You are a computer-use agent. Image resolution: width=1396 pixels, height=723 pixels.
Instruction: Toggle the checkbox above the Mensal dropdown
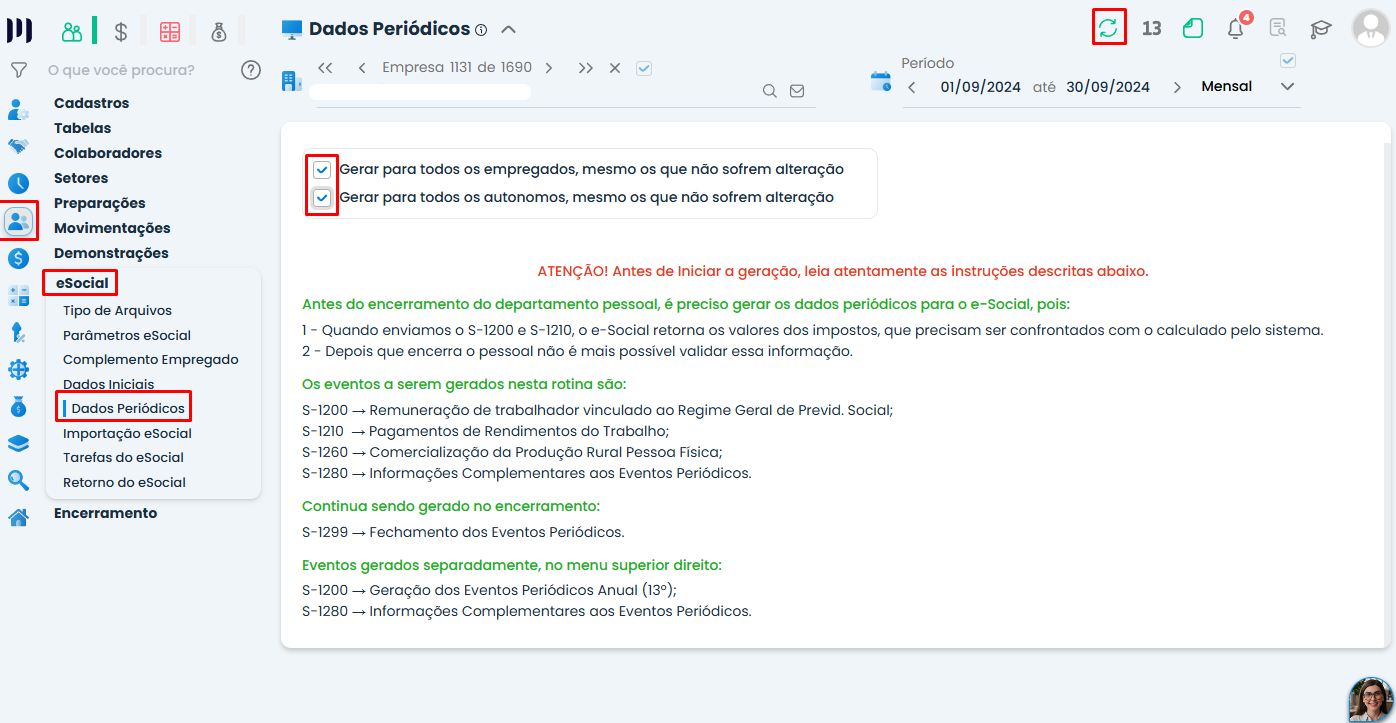tap(1288, 60)
